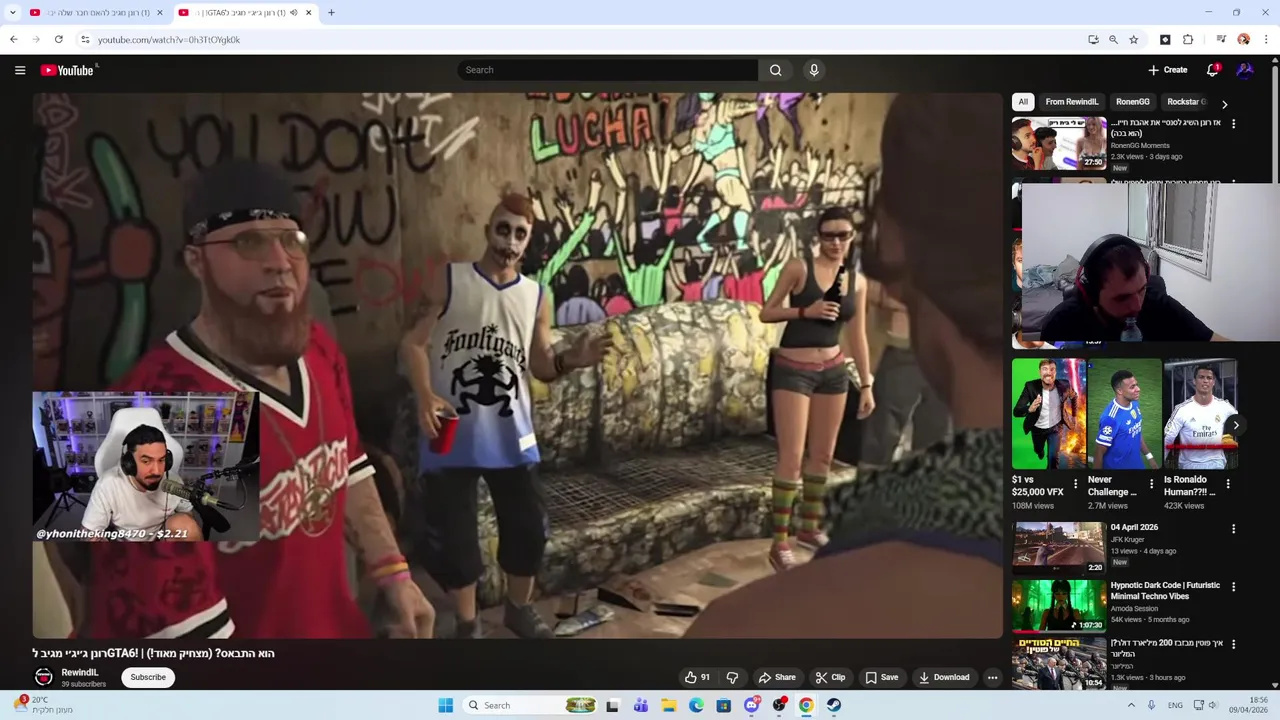Screen dimensions: 1280x720
Task: Open Chrome profile avatar
Action: 1244,40
